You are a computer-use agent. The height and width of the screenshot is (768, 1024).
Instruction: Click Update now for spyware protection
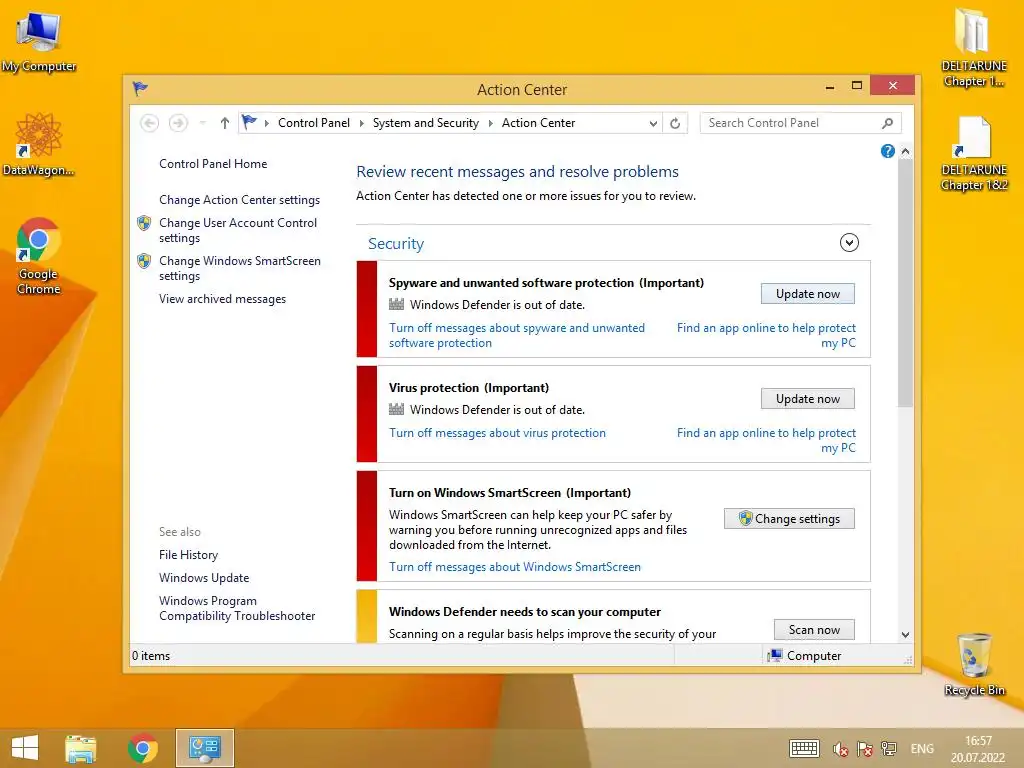[x=808, y=294]
